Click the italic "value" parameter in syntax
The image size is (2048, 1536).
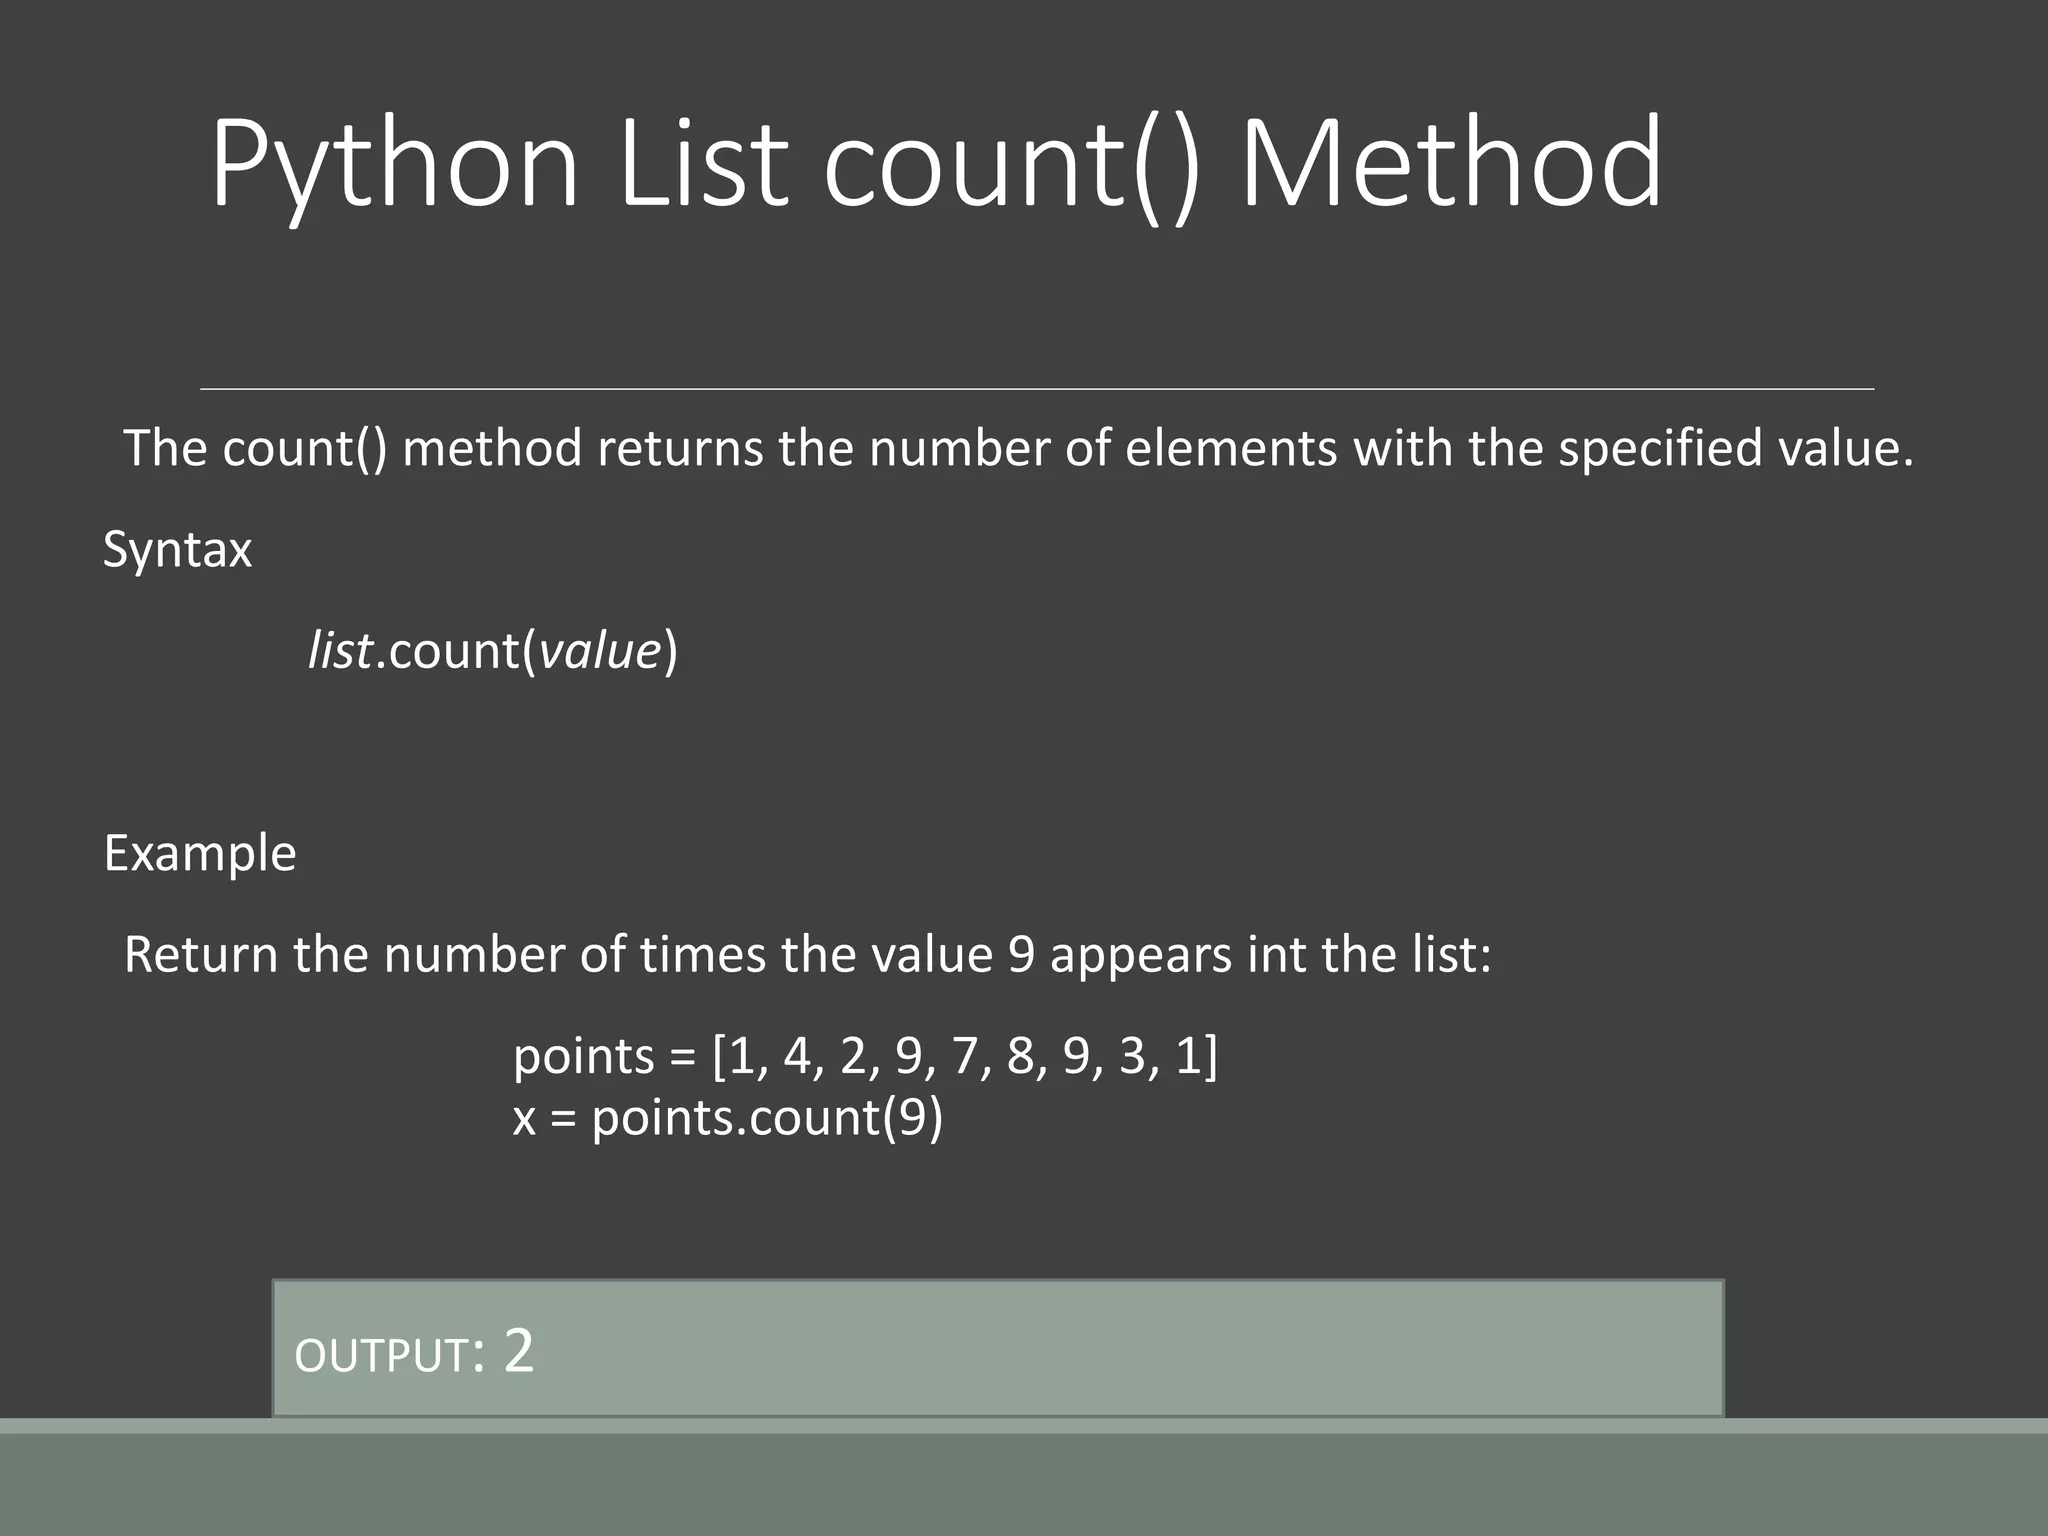coord(600,651)
